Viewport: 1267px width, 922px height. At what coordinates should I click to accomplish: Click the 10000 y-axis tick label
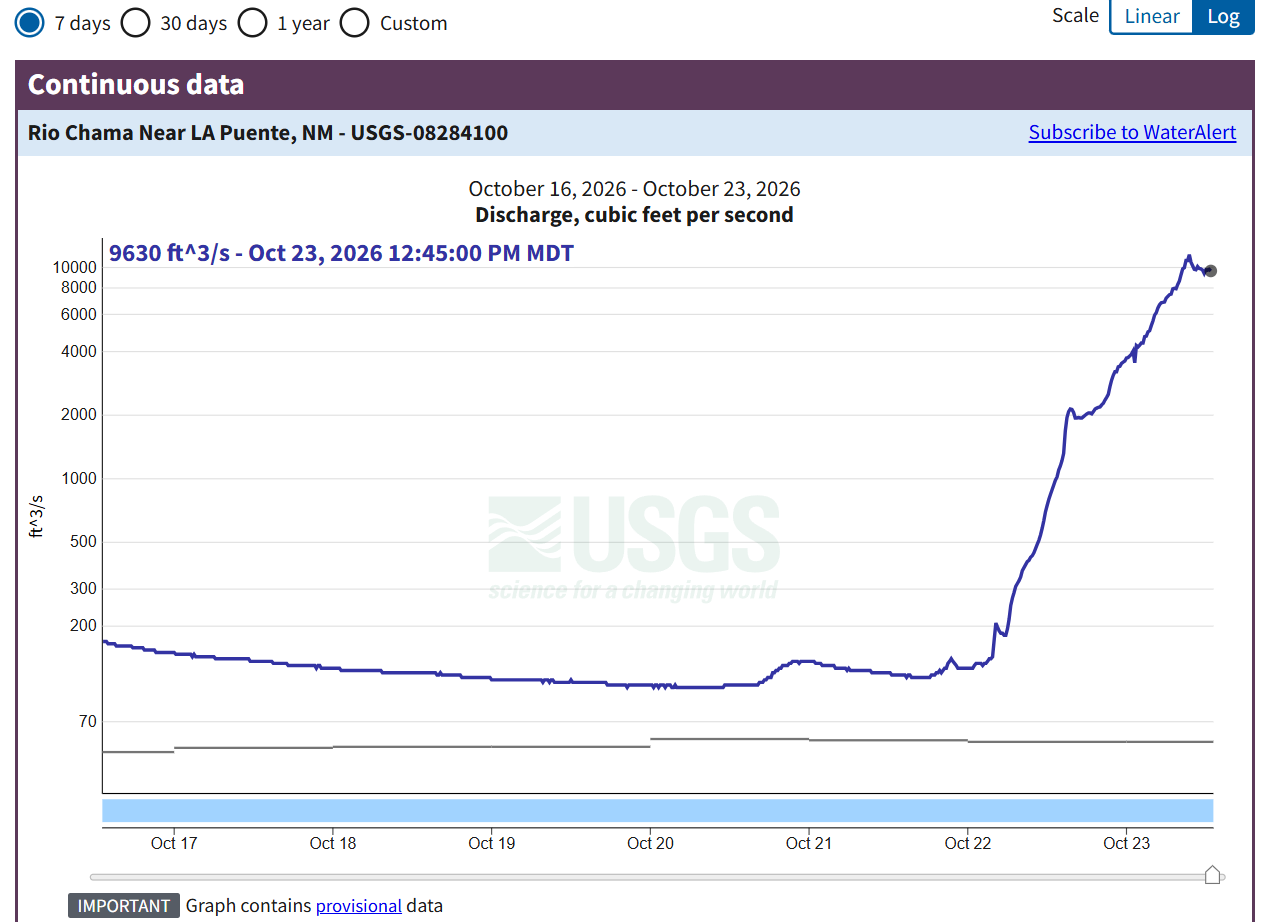click(x=75, y=268)
